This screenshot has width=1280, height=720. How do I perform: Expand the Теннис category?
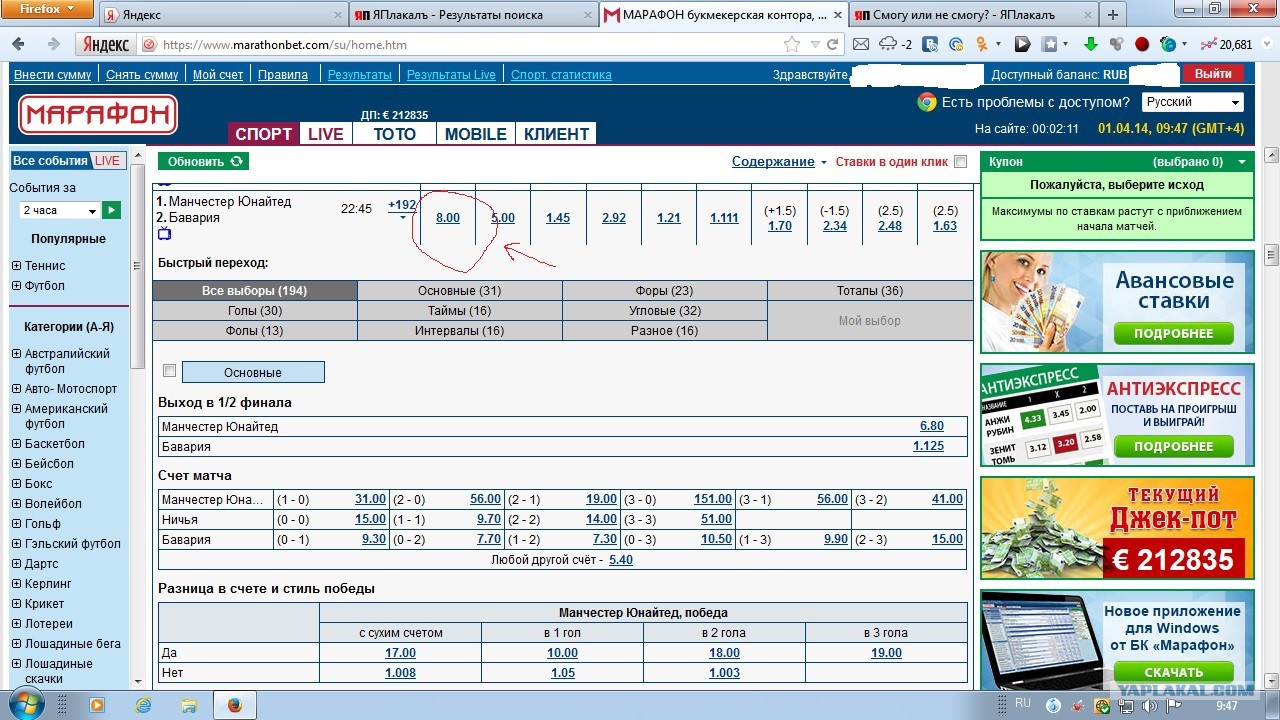click(x=16, y=266)
